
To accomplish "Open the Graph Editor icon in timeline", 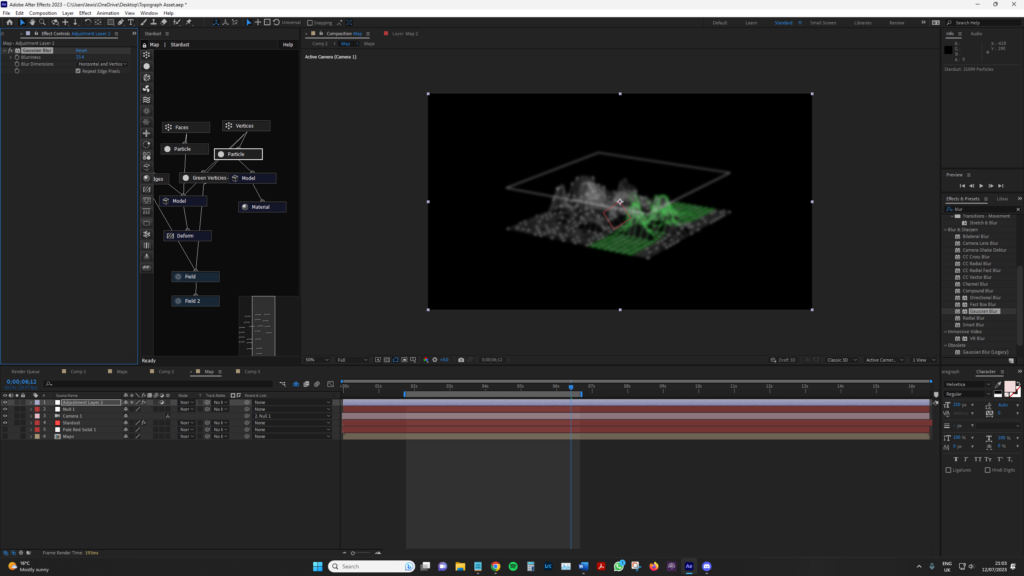I will pos(330,384).
